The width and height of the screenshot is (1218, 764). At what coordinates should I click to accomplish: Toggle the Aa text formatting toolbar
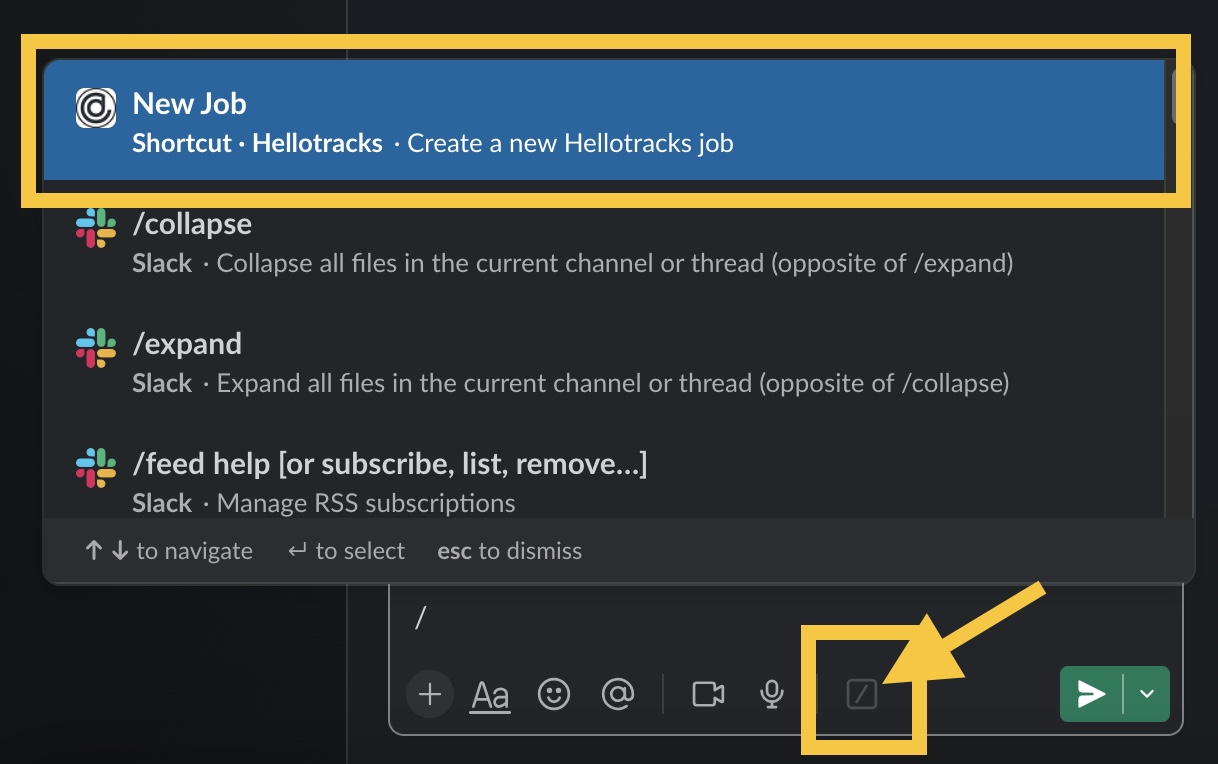point(490,694)
